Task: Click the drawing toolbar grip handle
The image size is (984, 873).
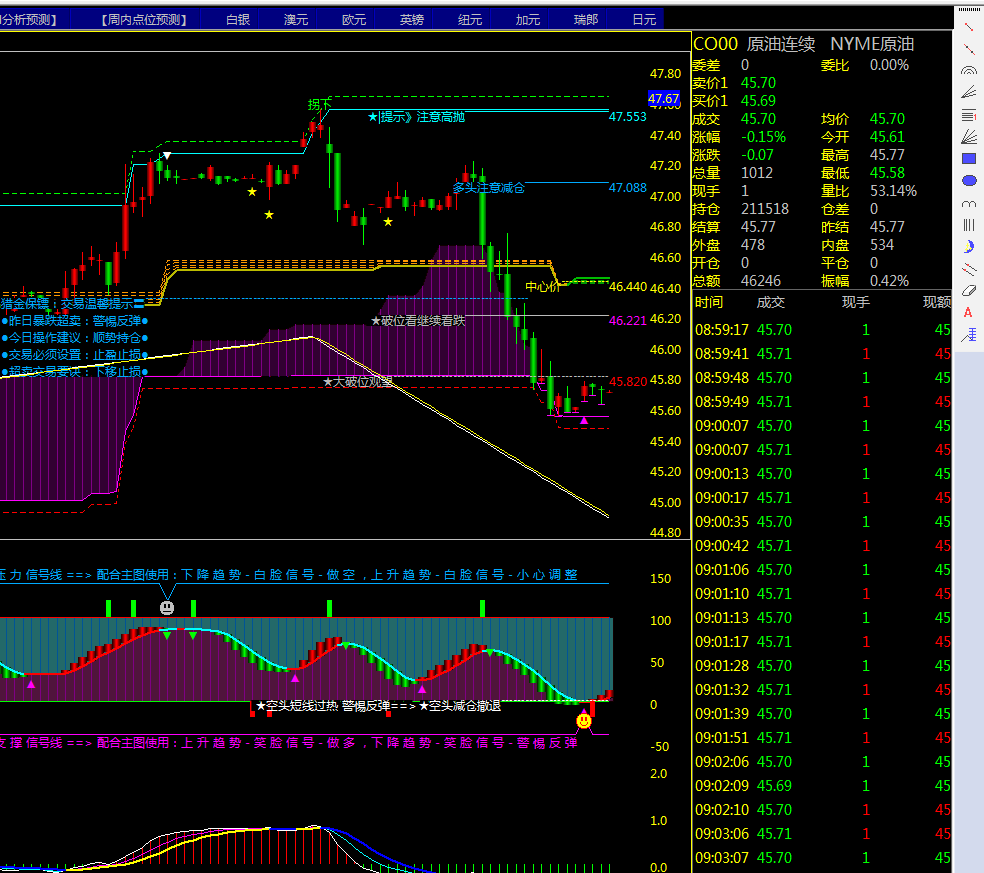Action: pos(969,9)
